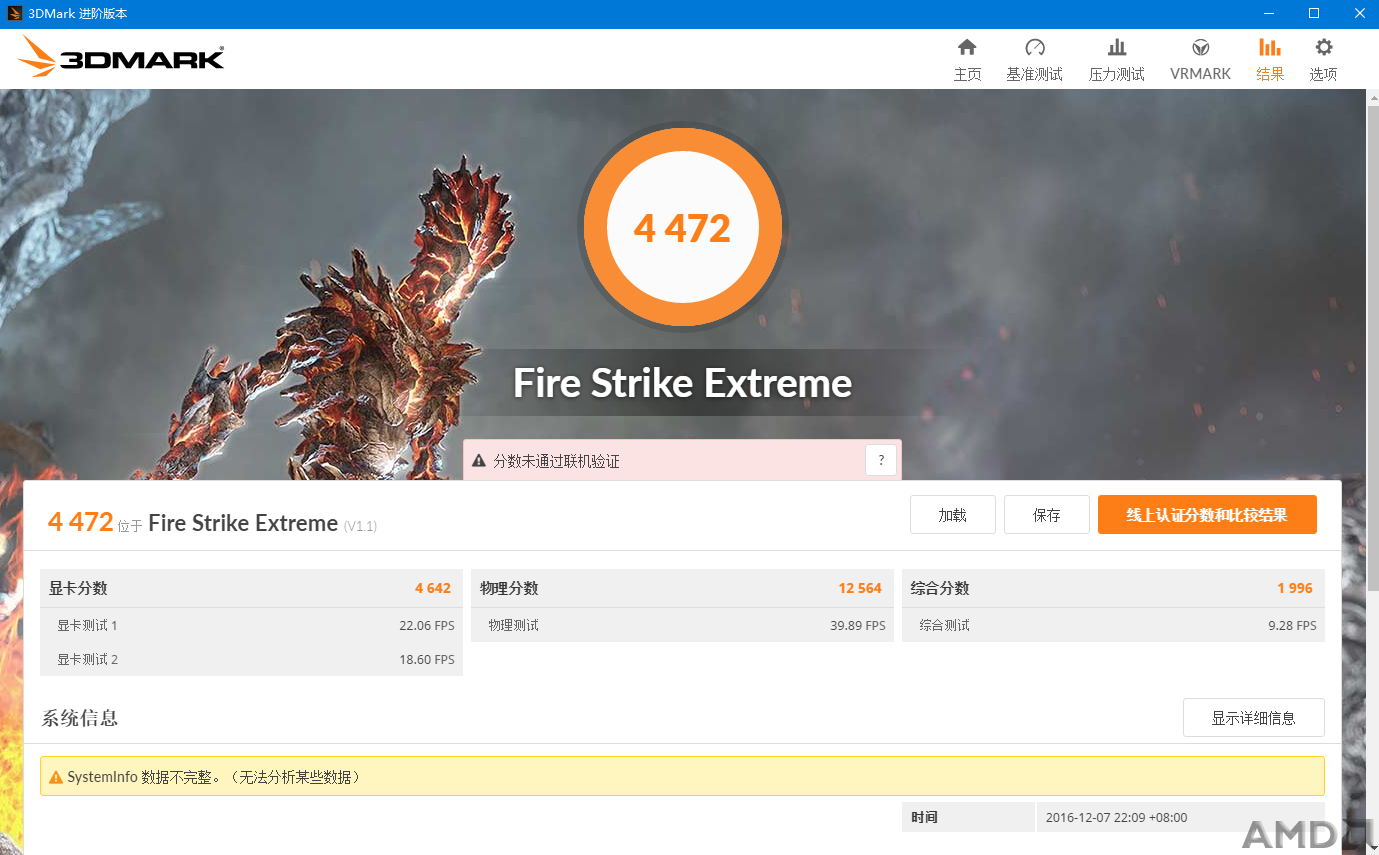Click the Home house icon
This screenshot has width=1379, height=855.
click(967, 47)
